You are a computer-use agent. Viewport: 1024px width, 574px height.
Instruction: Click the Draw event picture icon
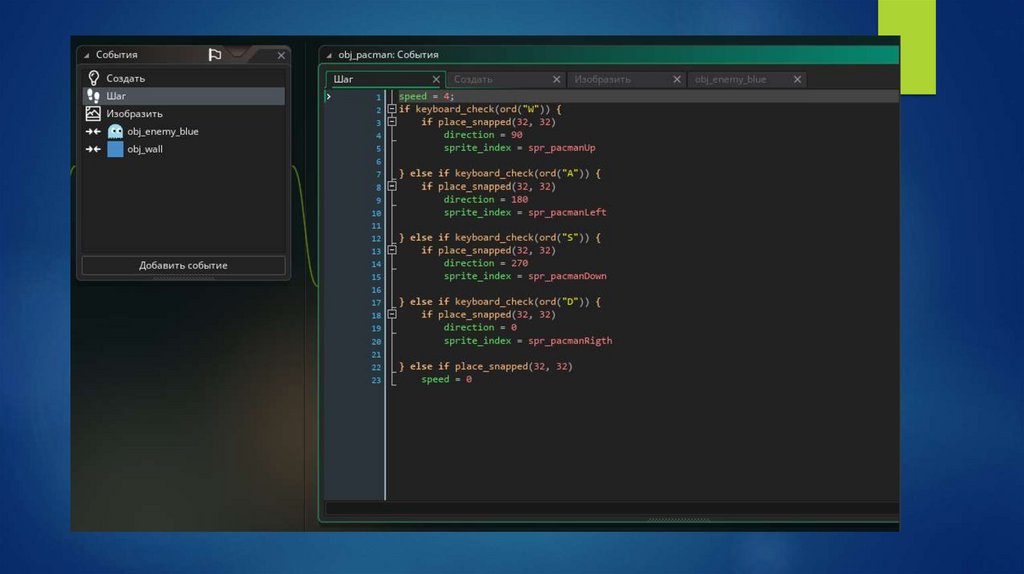(93, 114)
